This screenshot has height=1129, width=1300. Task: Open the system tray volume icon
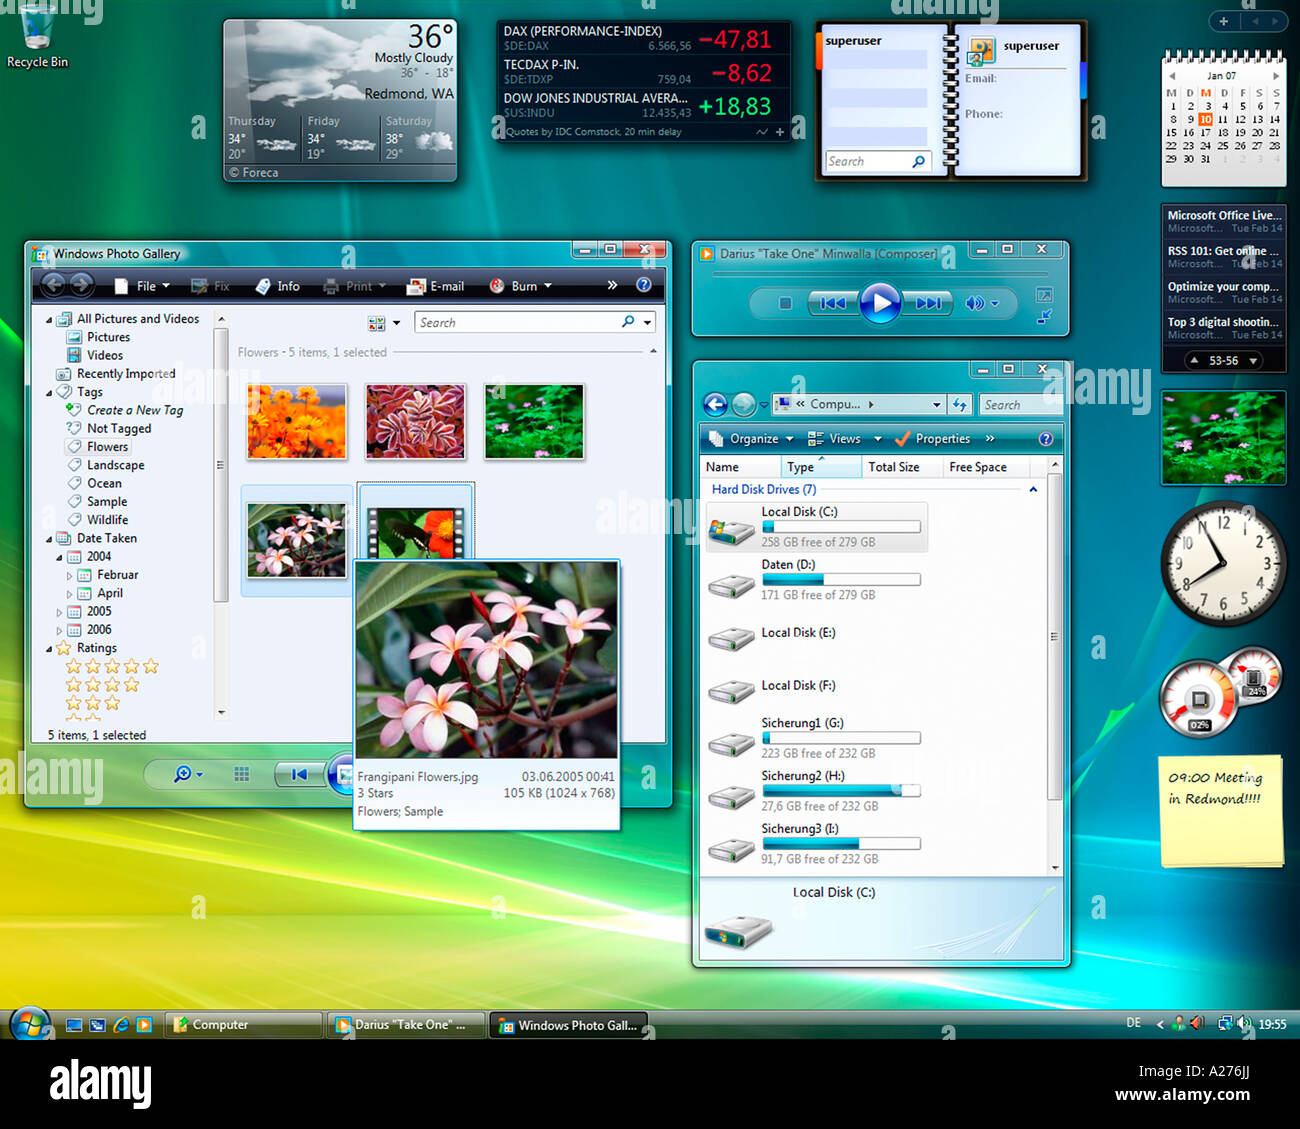pyautogui.click(x=1245, y=1024)
